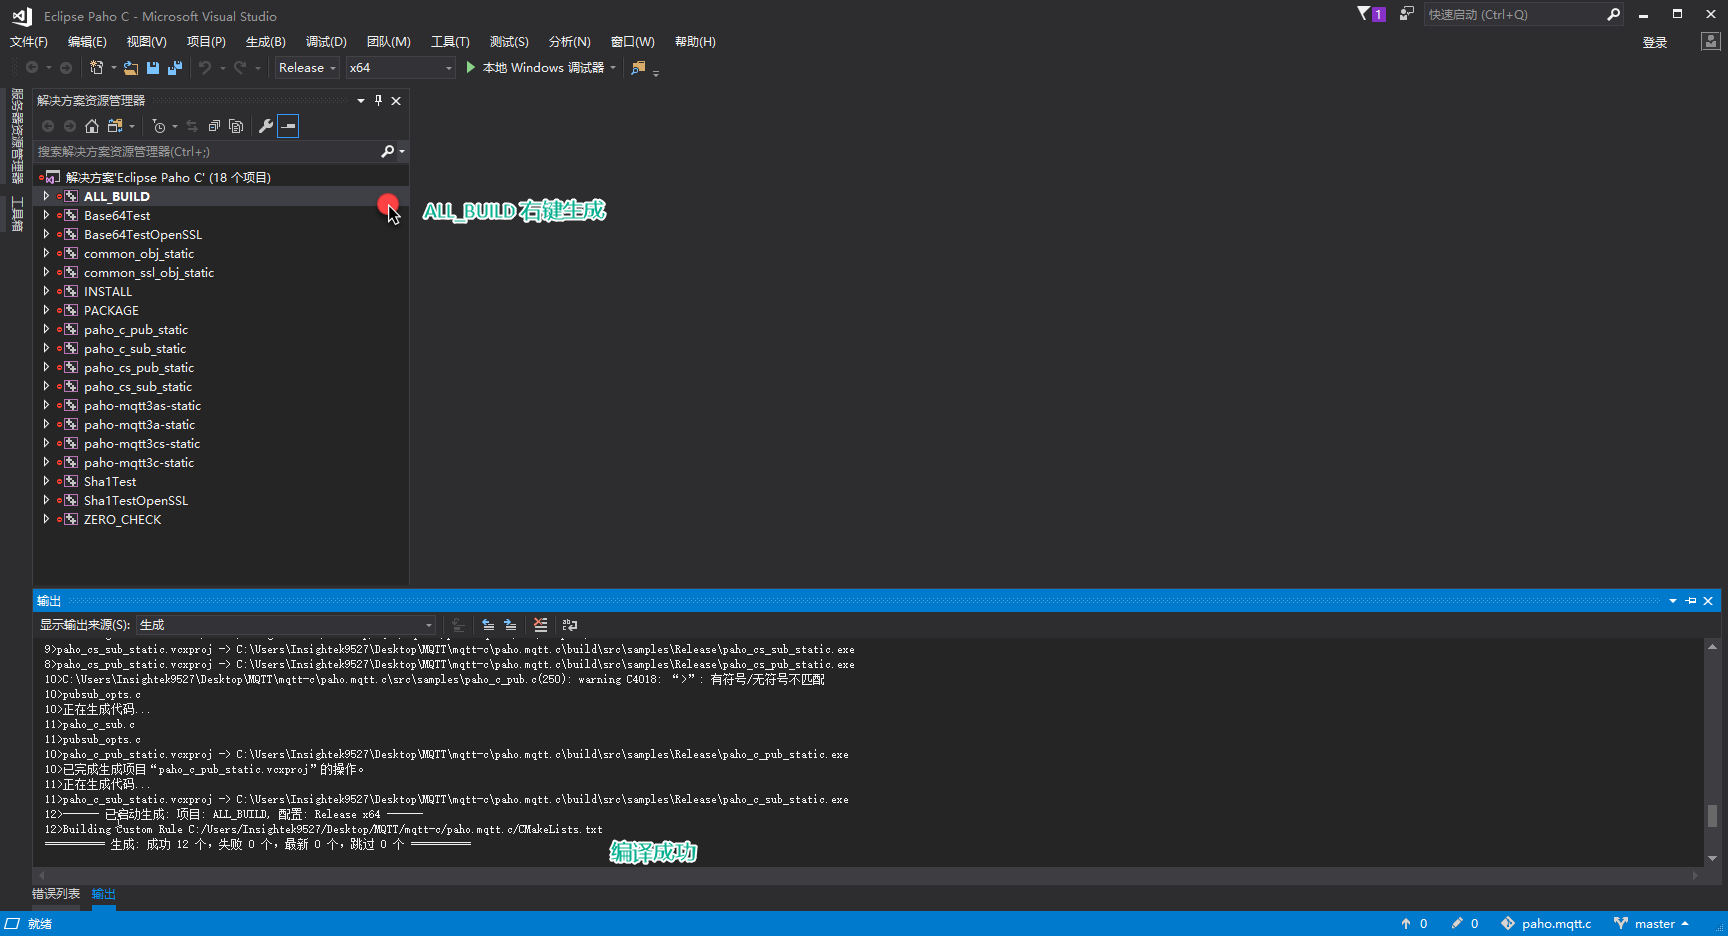Close the output panel
Screen dimensions: 1728x936
1708,601
